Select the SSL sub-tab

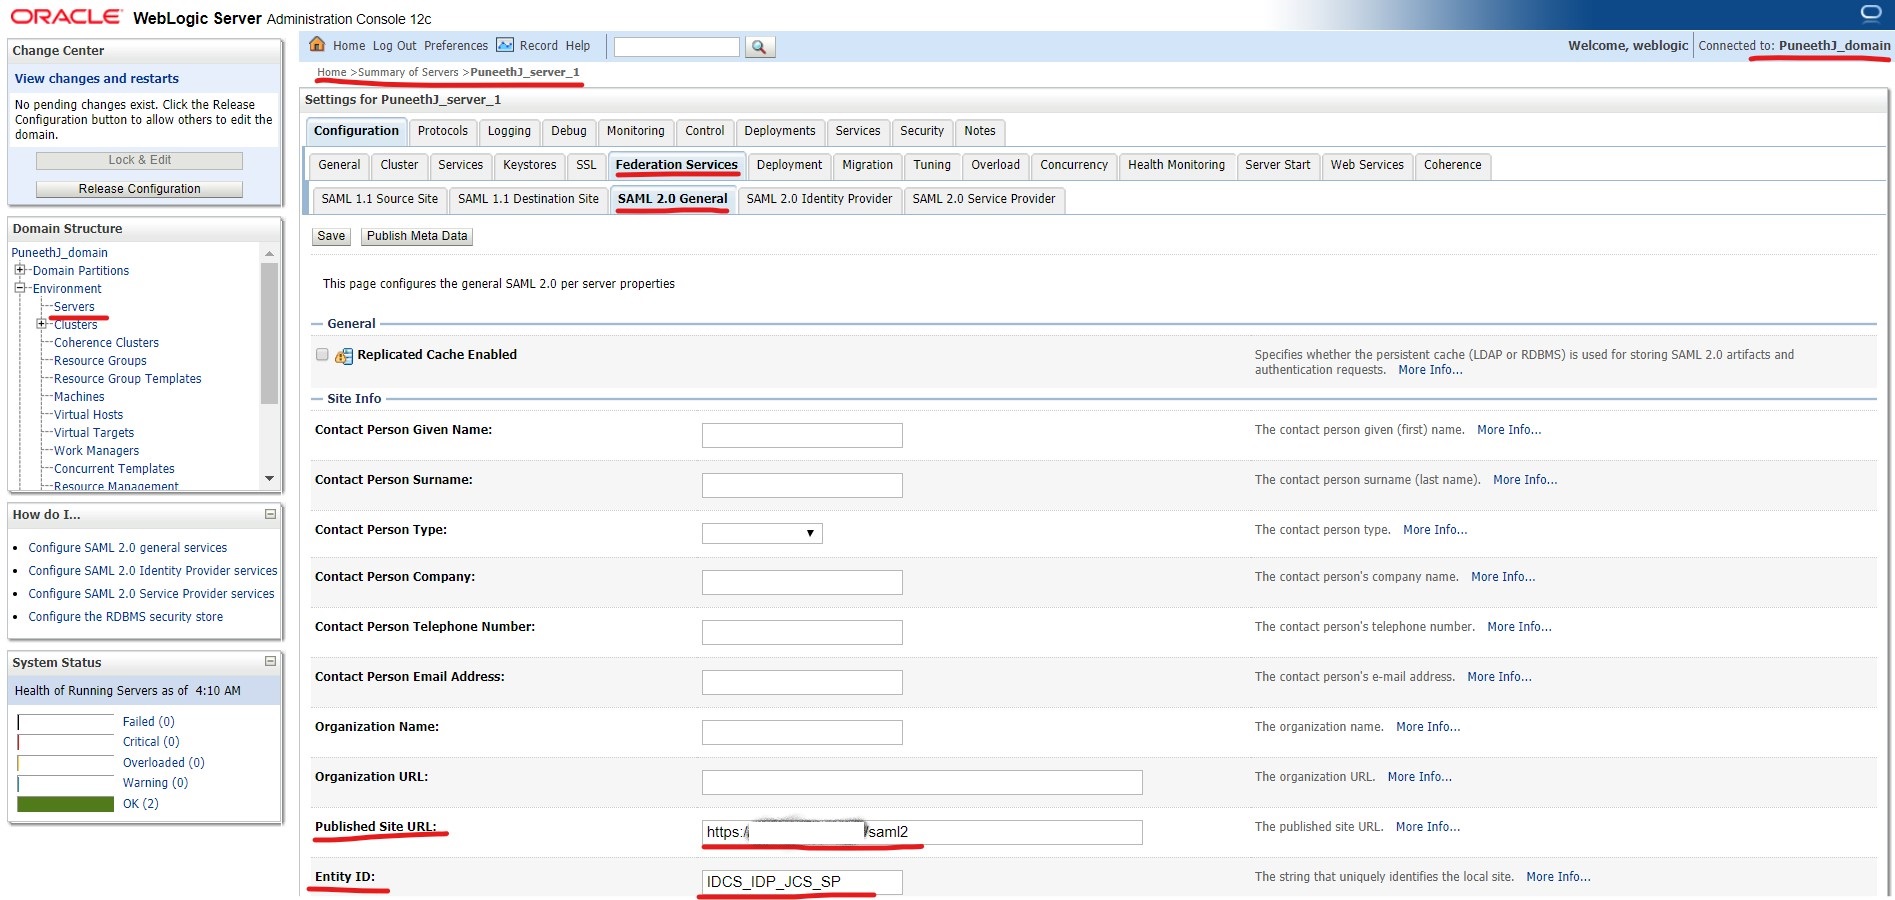point(586,165)
